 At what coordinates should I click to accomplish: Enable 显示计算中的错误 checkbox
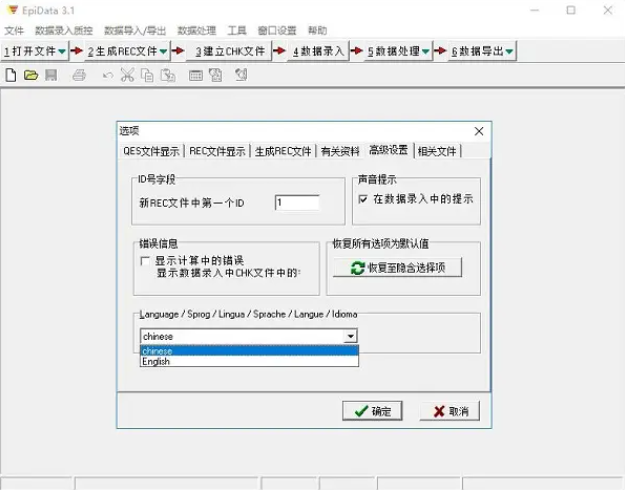point(146,260)
